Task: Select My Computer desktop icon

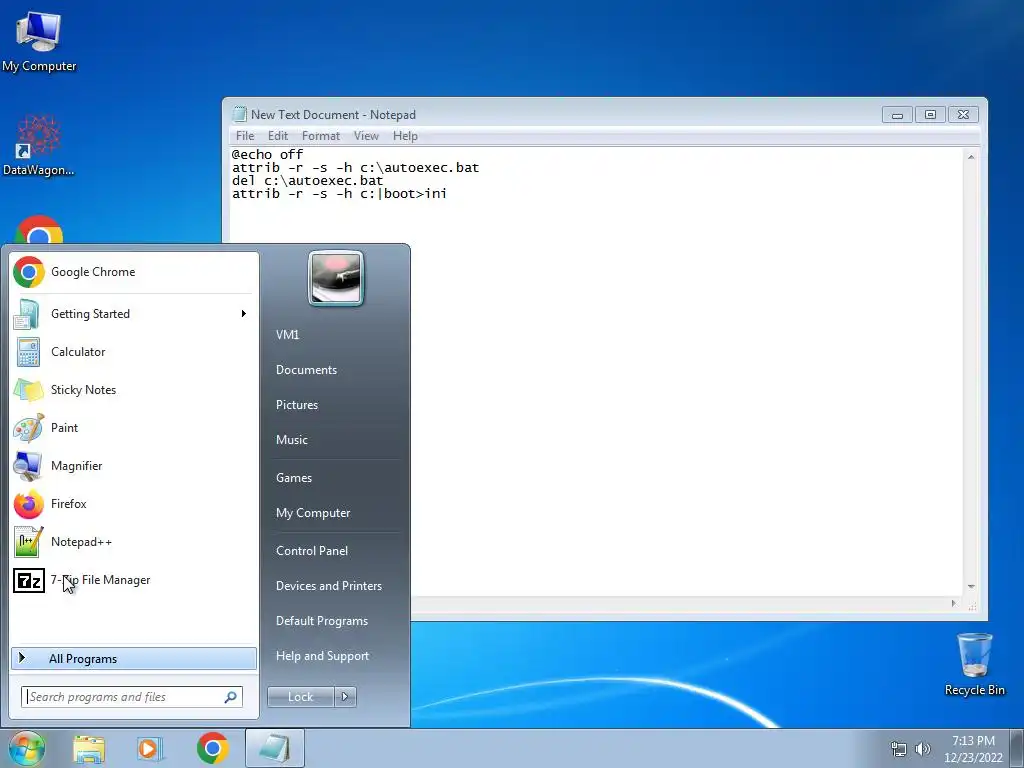Action: pos(39,42)
